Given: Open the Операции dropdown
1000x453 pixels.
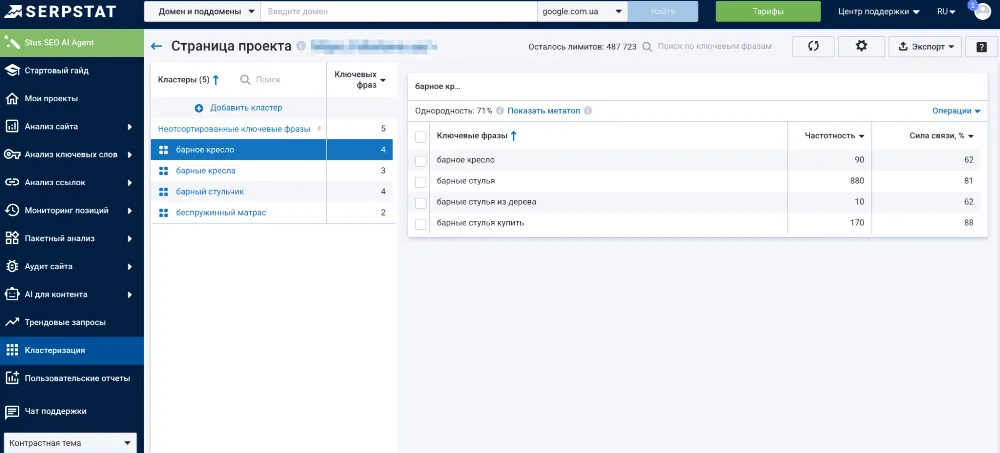Looking at the screenshot, I should click(956, 111).
